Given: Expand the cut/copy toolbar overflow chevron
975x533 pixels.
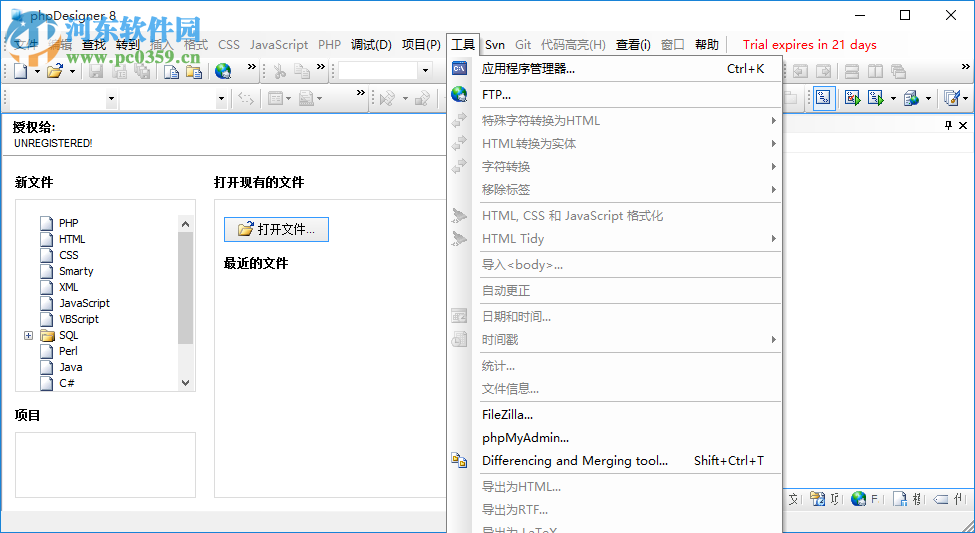Looking at the screenshot, I should pyautogui.click(x=321, y=67).
